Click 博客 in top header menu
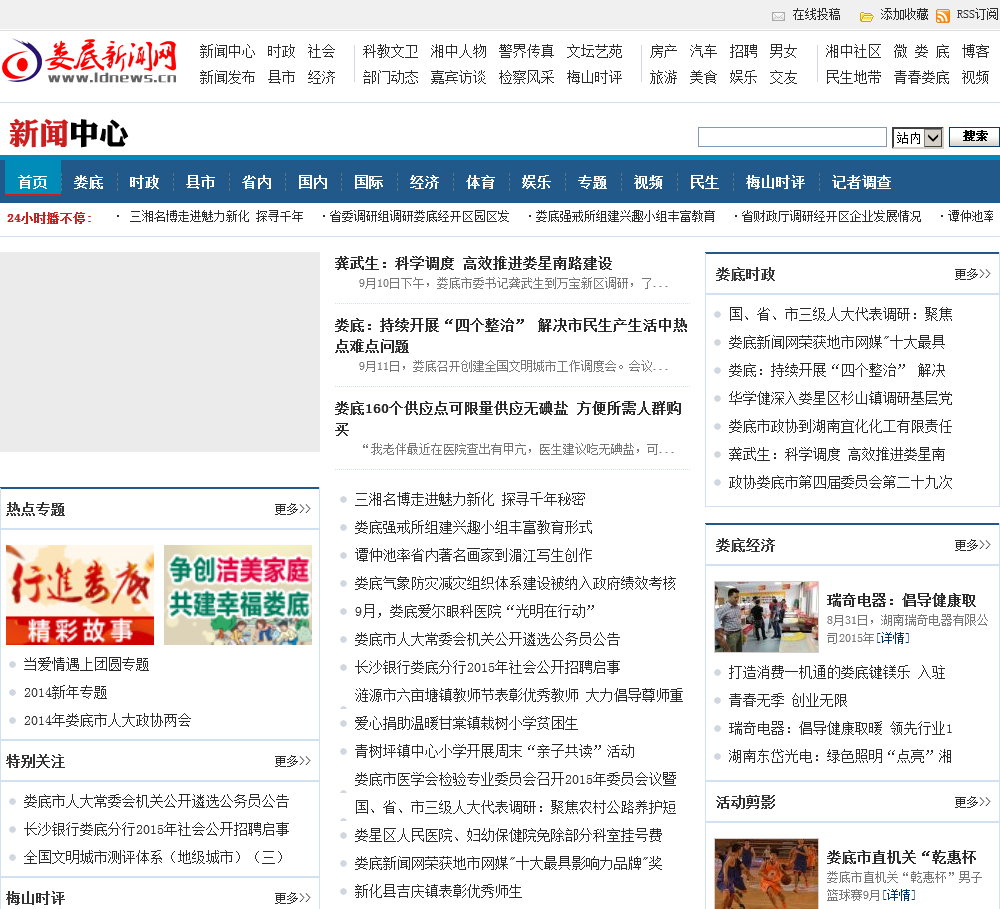Screen dimensions: 1000x909 coord(975,51)
